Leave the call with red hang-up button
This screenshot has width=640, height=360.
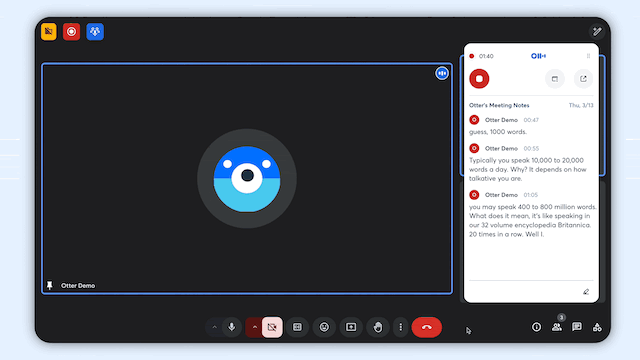point(427,327)
